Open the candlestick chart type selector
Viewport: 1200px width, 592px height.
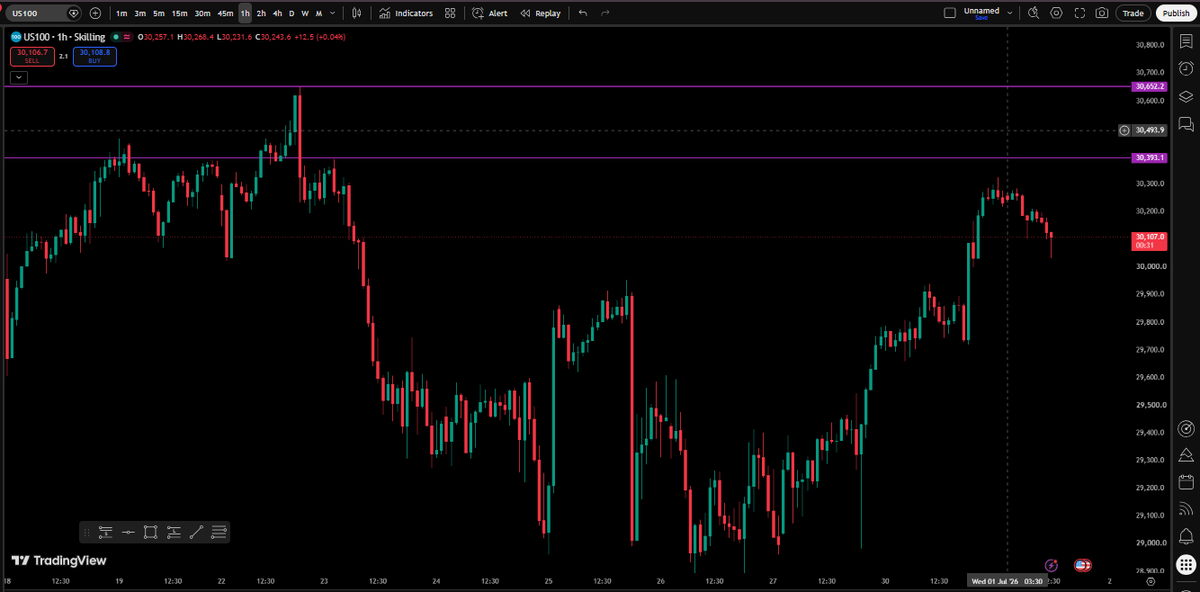[356, 13]
